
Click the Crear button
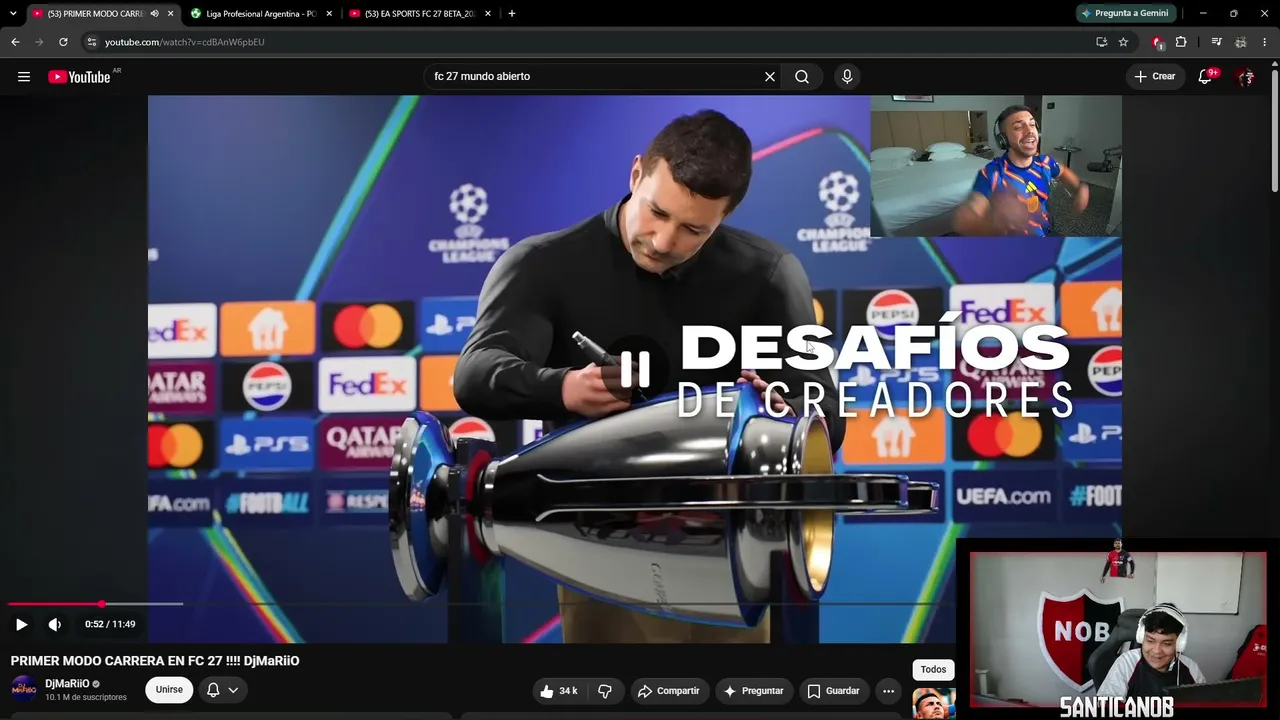tap(1155, 77)
